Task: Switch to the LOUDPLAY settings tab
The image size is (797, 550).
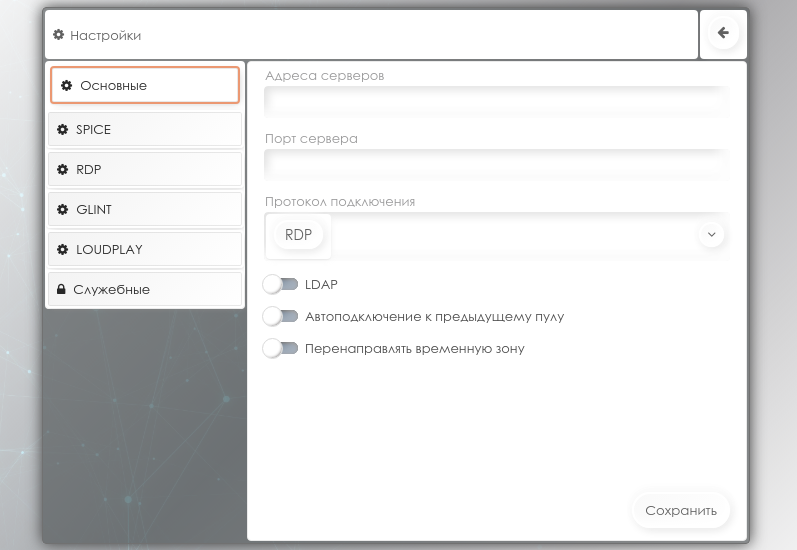Action: click(x=145, y=250)
